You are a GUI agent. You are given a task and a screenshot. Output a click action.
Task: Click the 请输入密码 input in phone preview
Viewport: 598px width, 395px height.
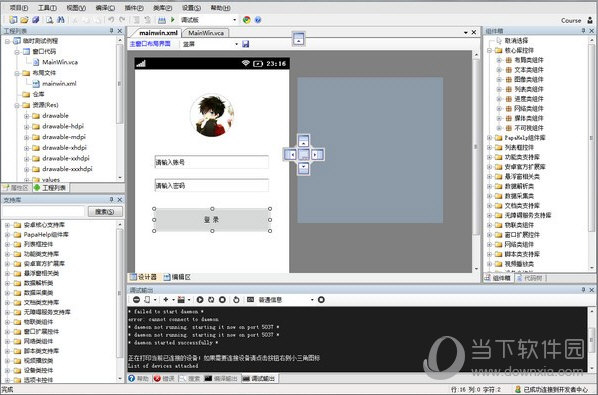[x=212, y=185]
